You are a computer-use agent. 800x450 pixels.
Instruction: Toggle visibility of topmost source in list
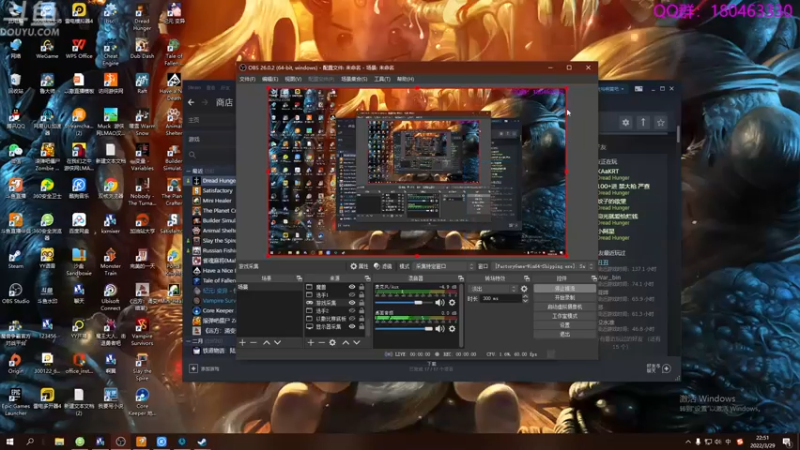pyautogui.click(x=352, y=287)
